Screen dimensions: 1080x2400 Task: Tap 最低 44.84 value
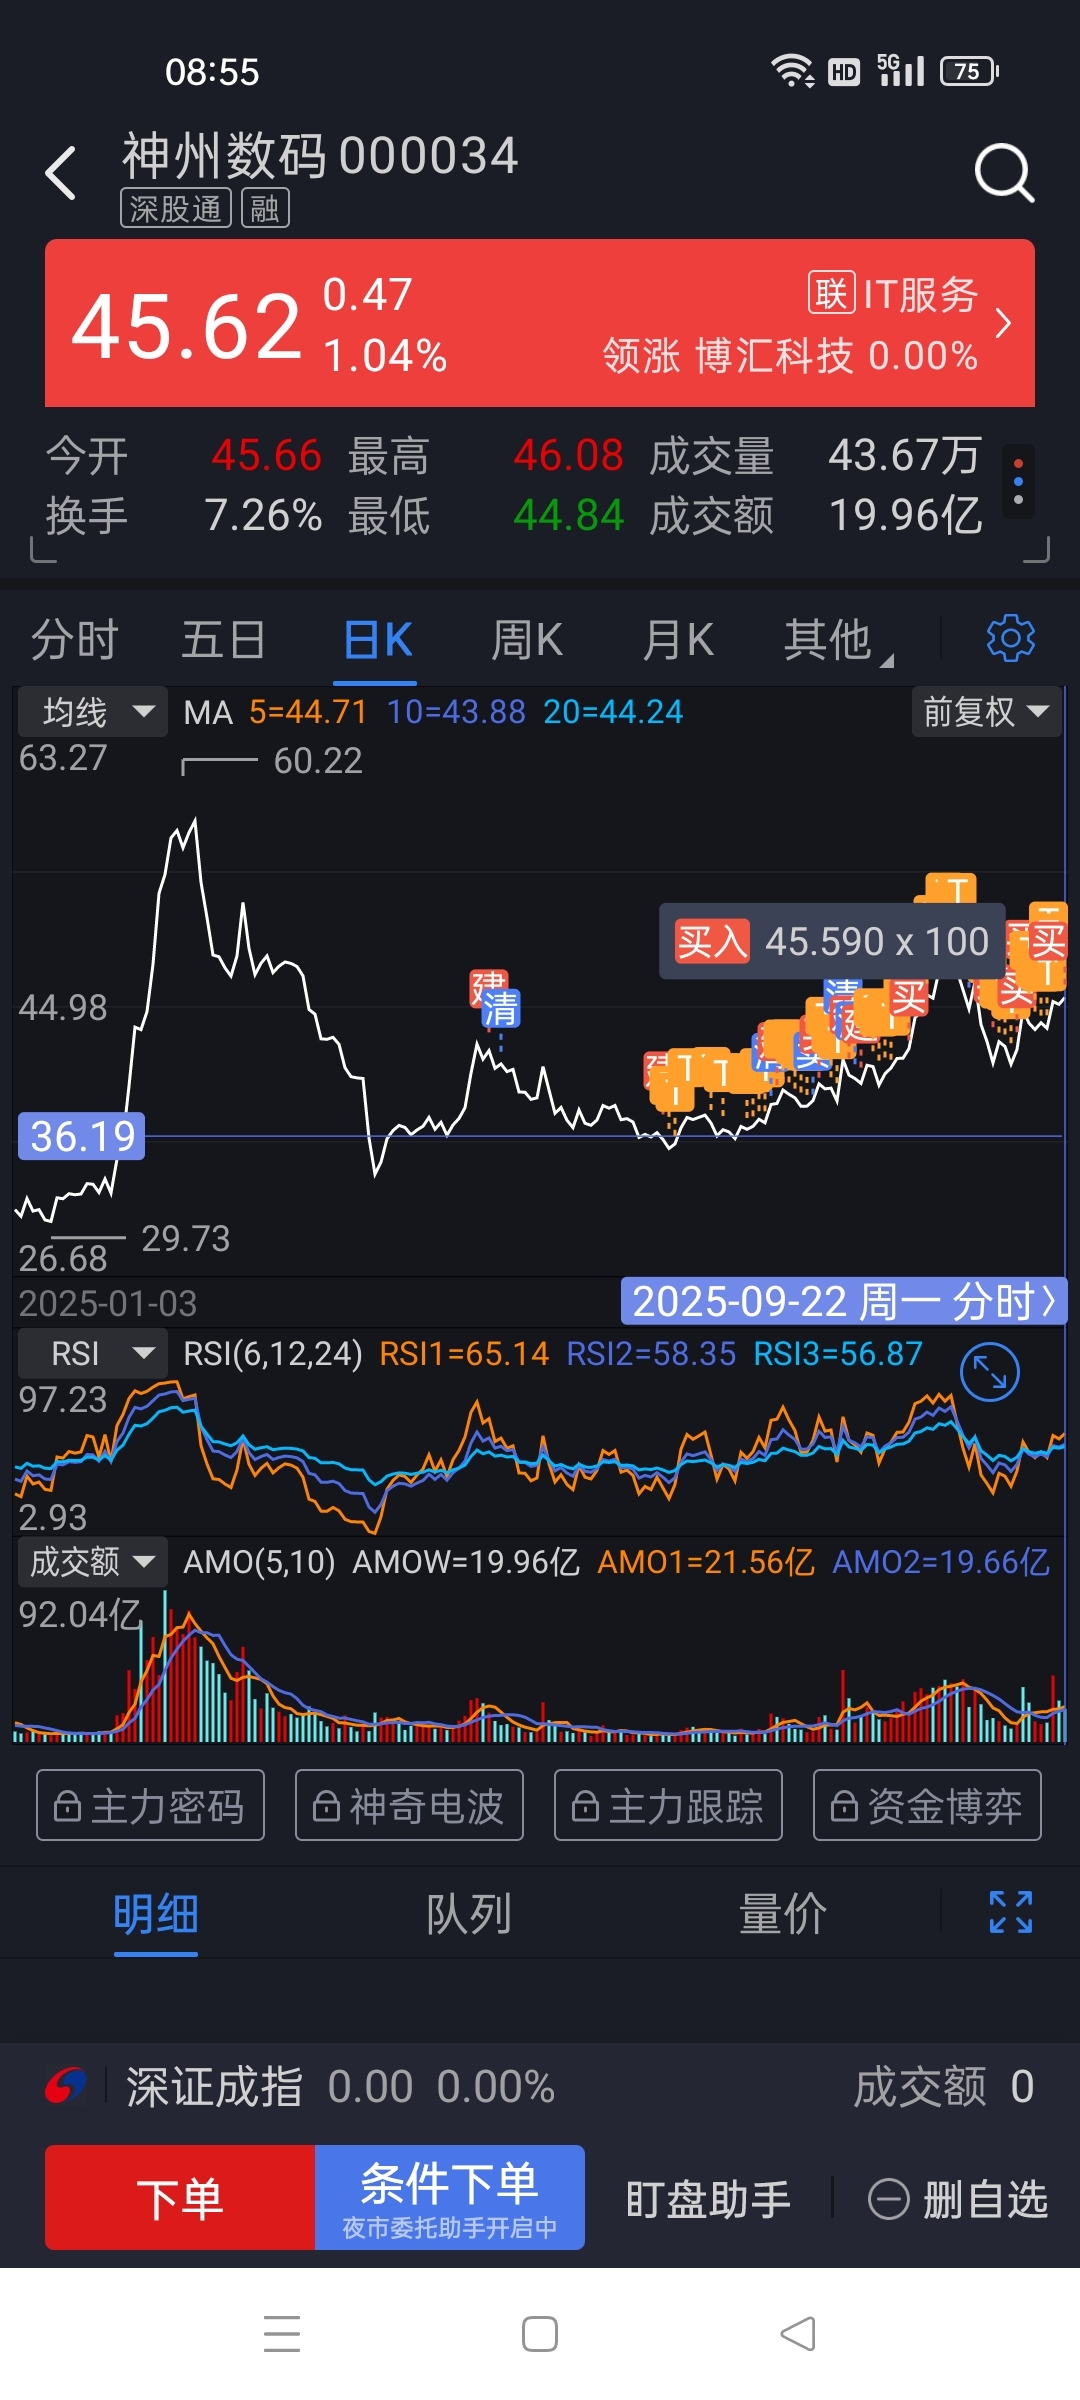568,515
